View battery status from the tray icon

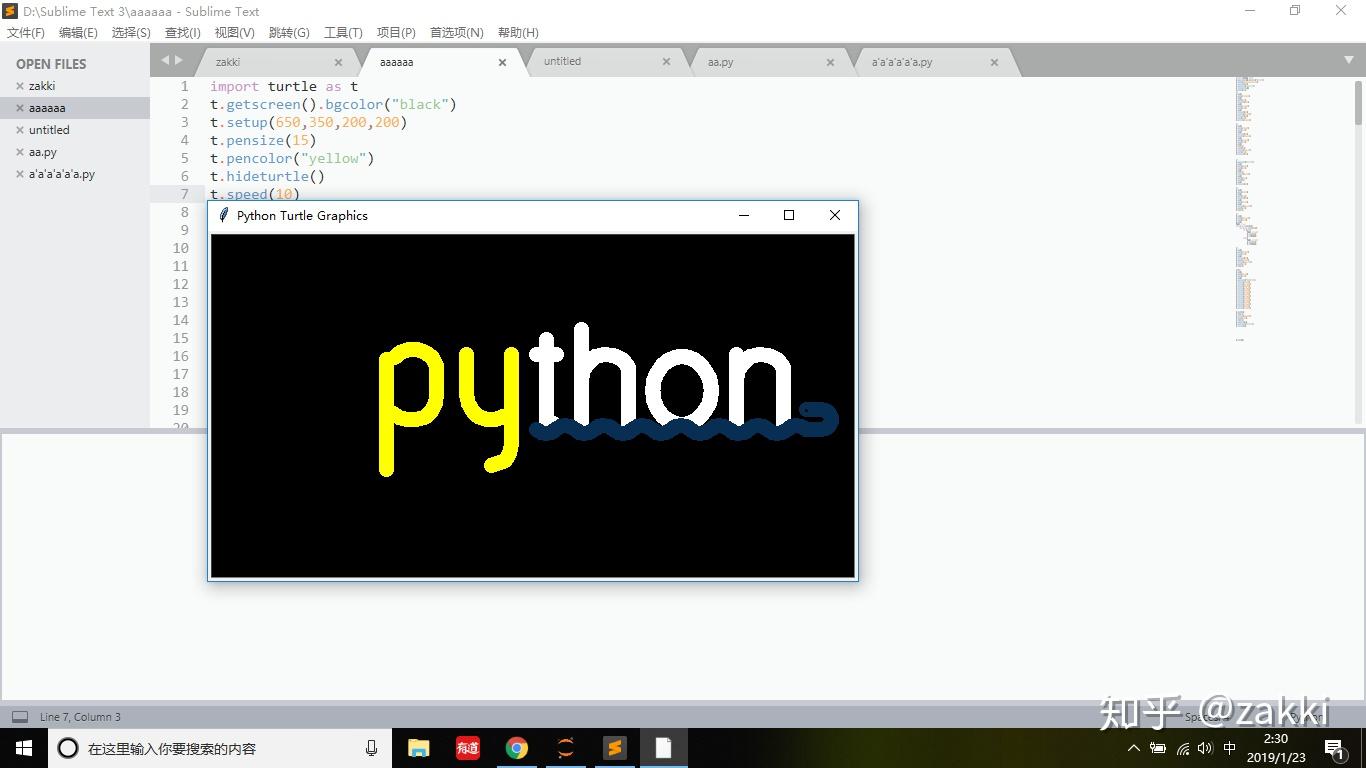[1157, 747]
